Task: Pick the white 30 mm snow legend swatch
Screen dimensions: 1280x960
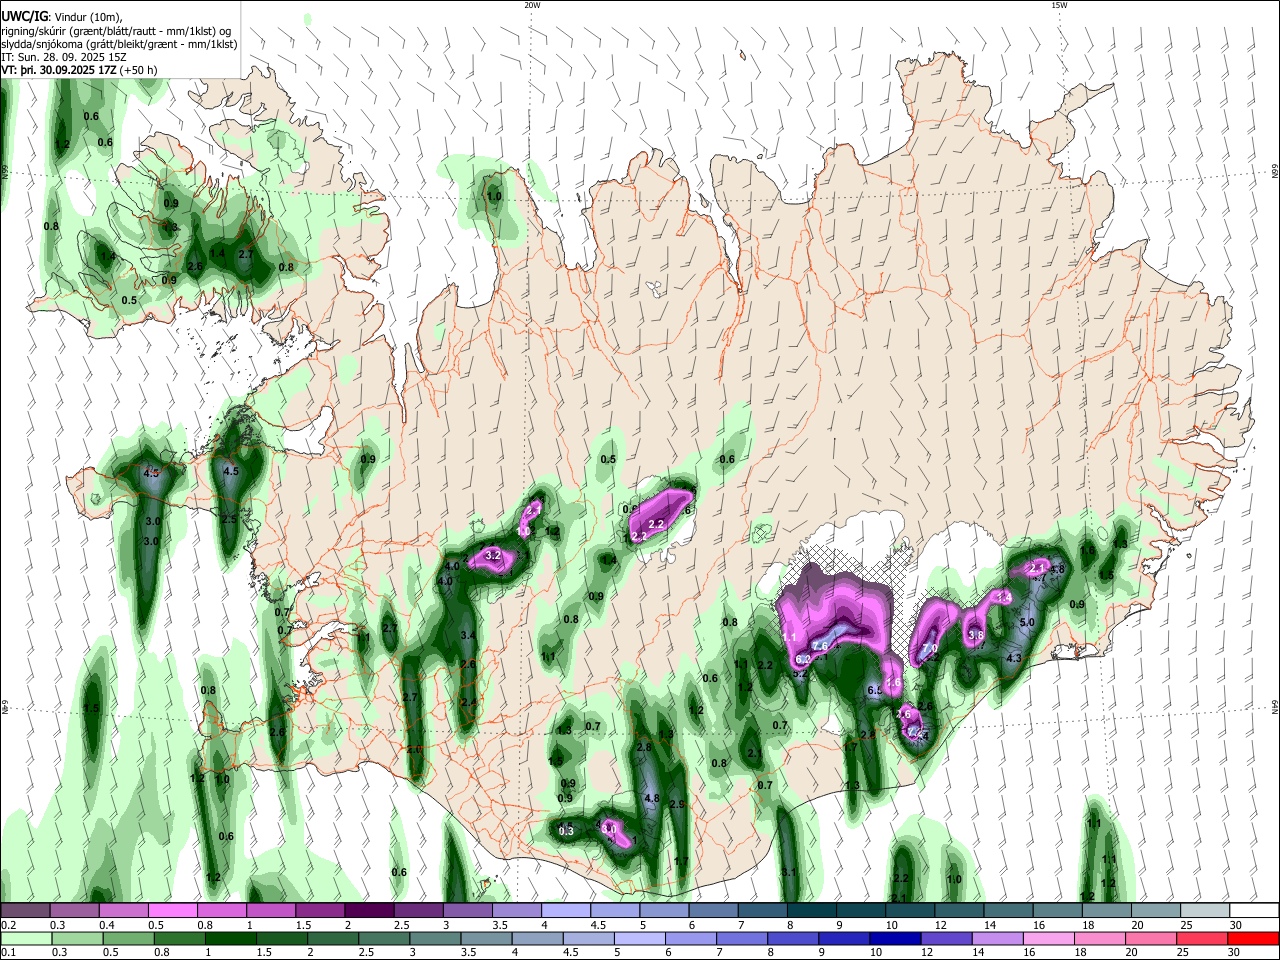Action: (x=1254, y=910)
